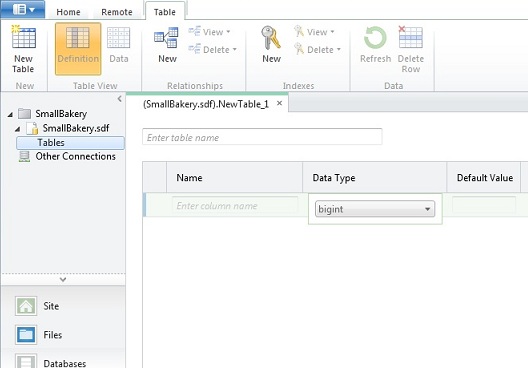The height and width of the screenshot is (368, 528).
Task: Select the row header of first column row
Action: 155,205
